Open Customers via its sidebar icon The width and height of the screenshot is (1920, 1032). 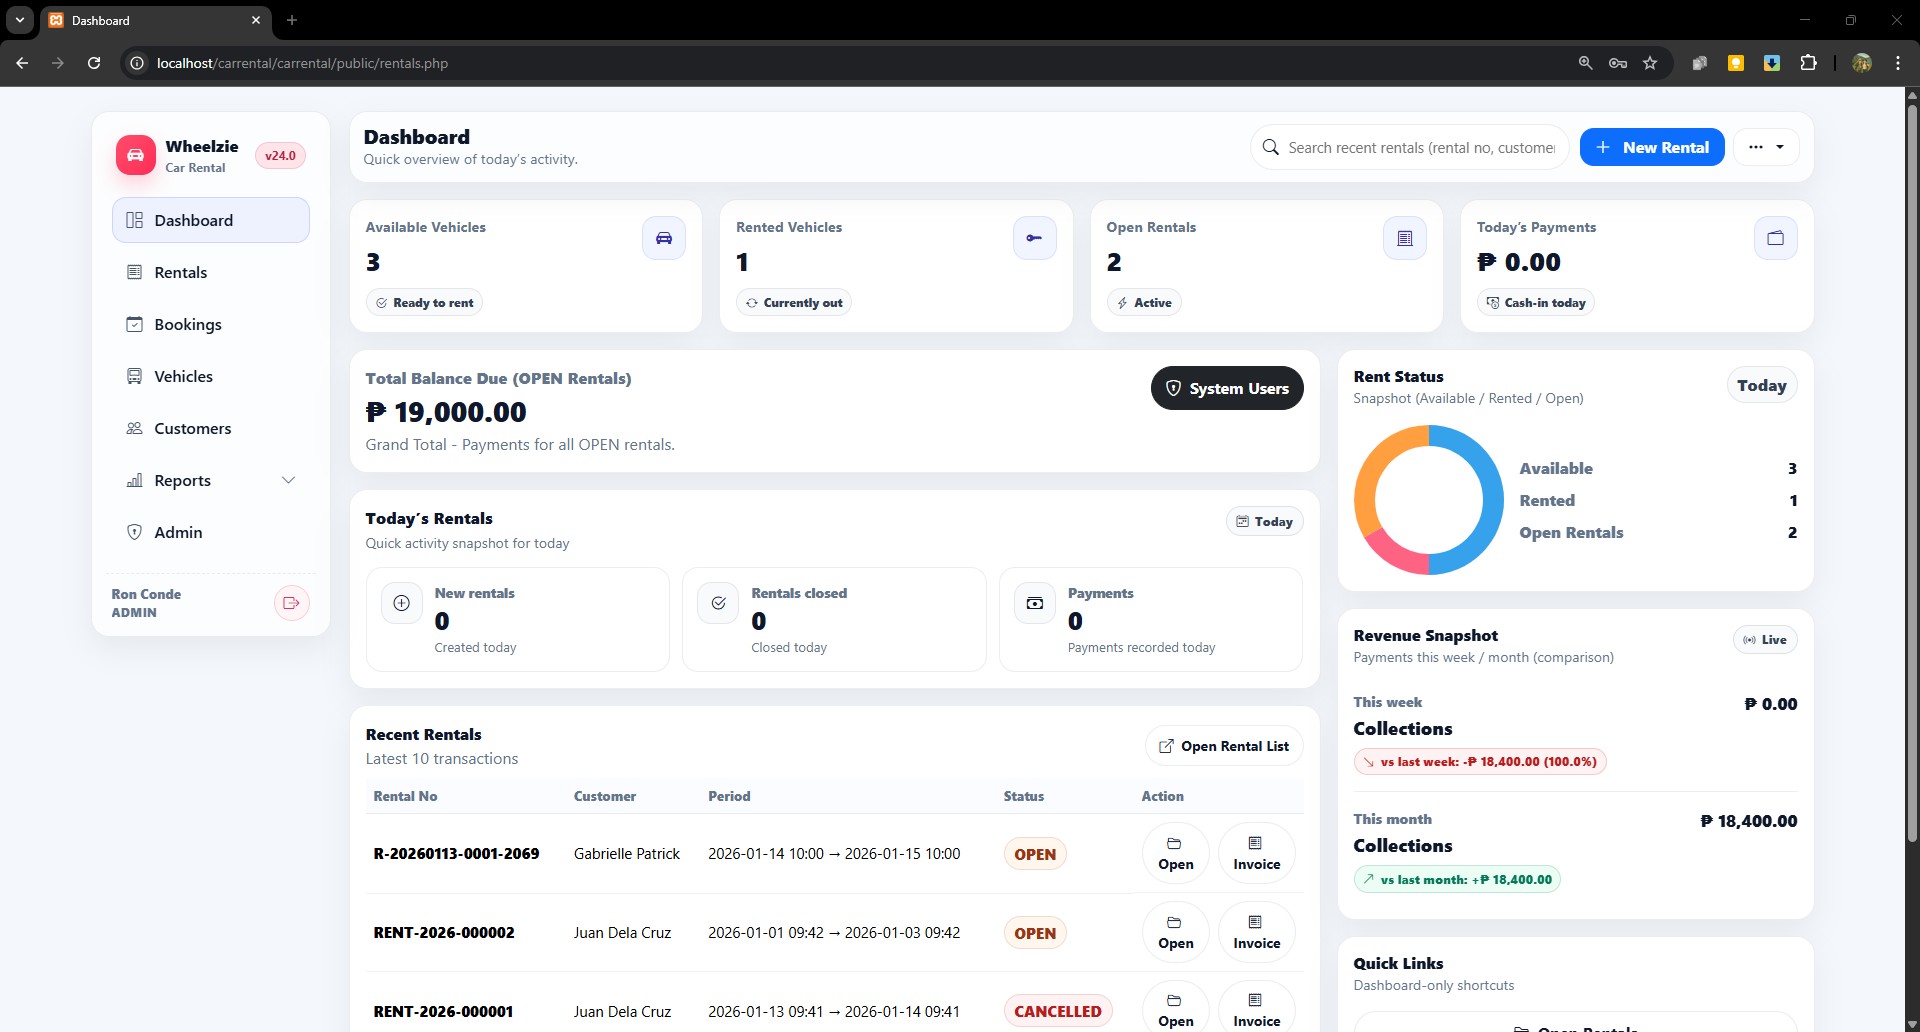[135, 428]
